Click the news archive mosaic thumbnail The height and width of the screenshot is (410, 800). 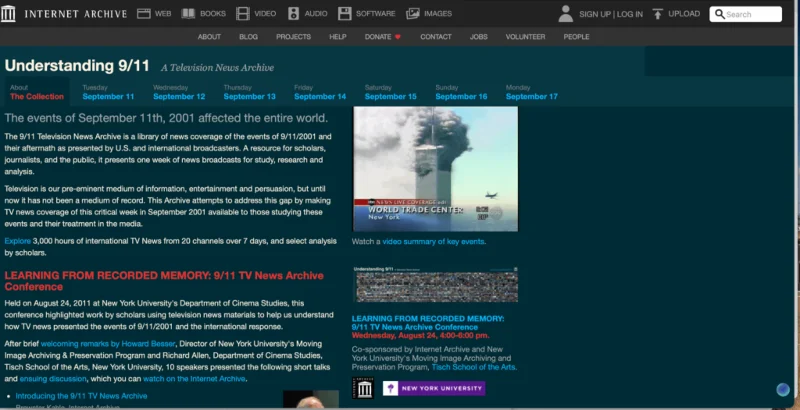coord(435,284)
